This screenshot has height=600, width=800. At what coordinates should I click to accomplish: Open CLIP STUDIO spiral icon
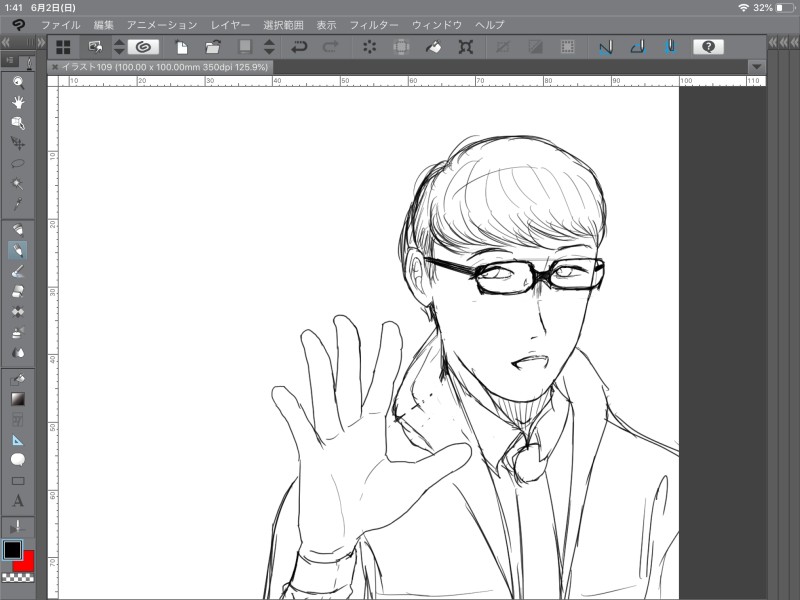(143, 47)
